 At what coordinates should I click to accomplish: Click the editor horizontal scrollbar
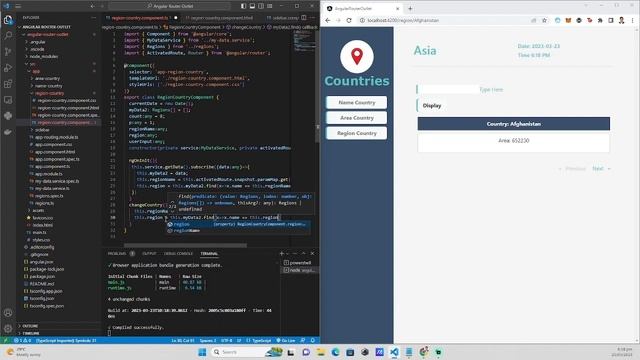(x=185, y=245)
